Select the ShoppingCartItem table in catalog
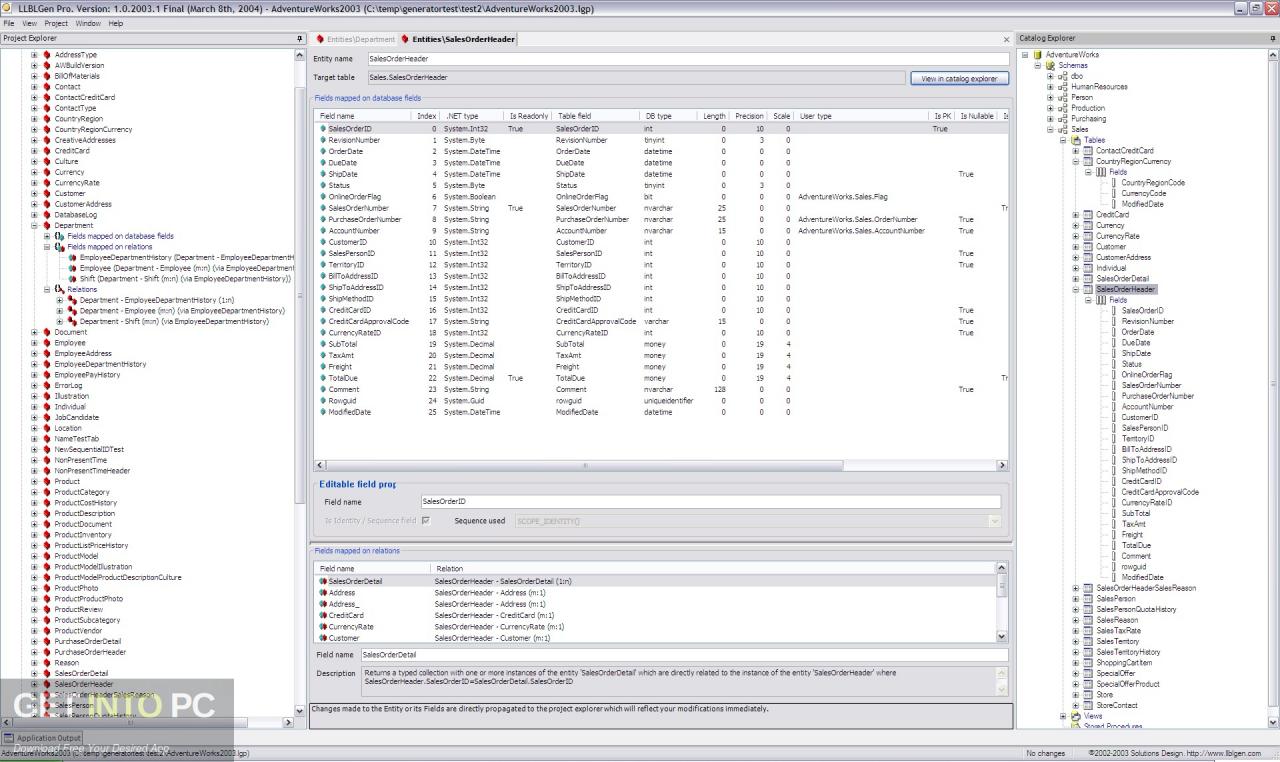 [x=1124, y=662]
